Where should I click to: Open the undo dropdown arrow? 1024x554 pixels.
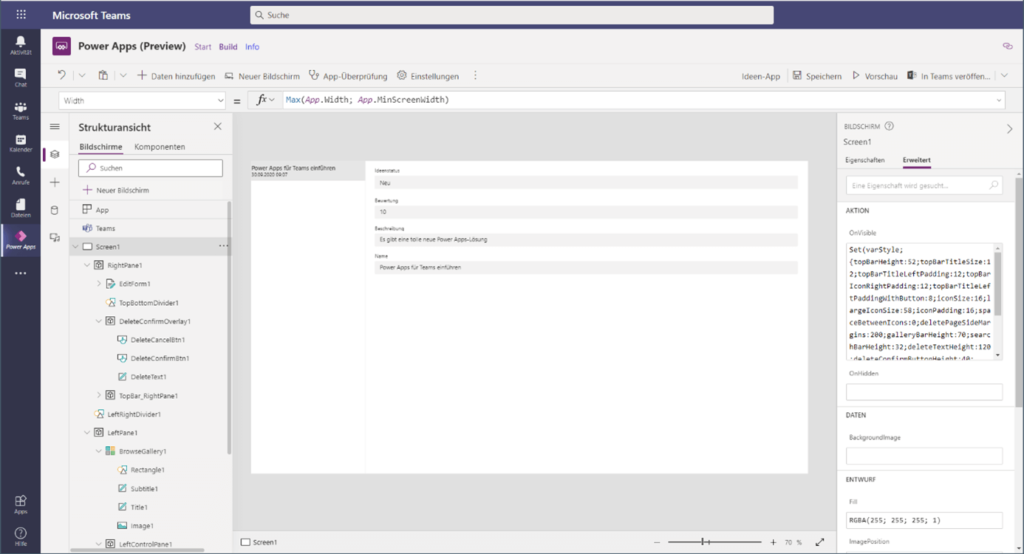click(x=82, y=75)
